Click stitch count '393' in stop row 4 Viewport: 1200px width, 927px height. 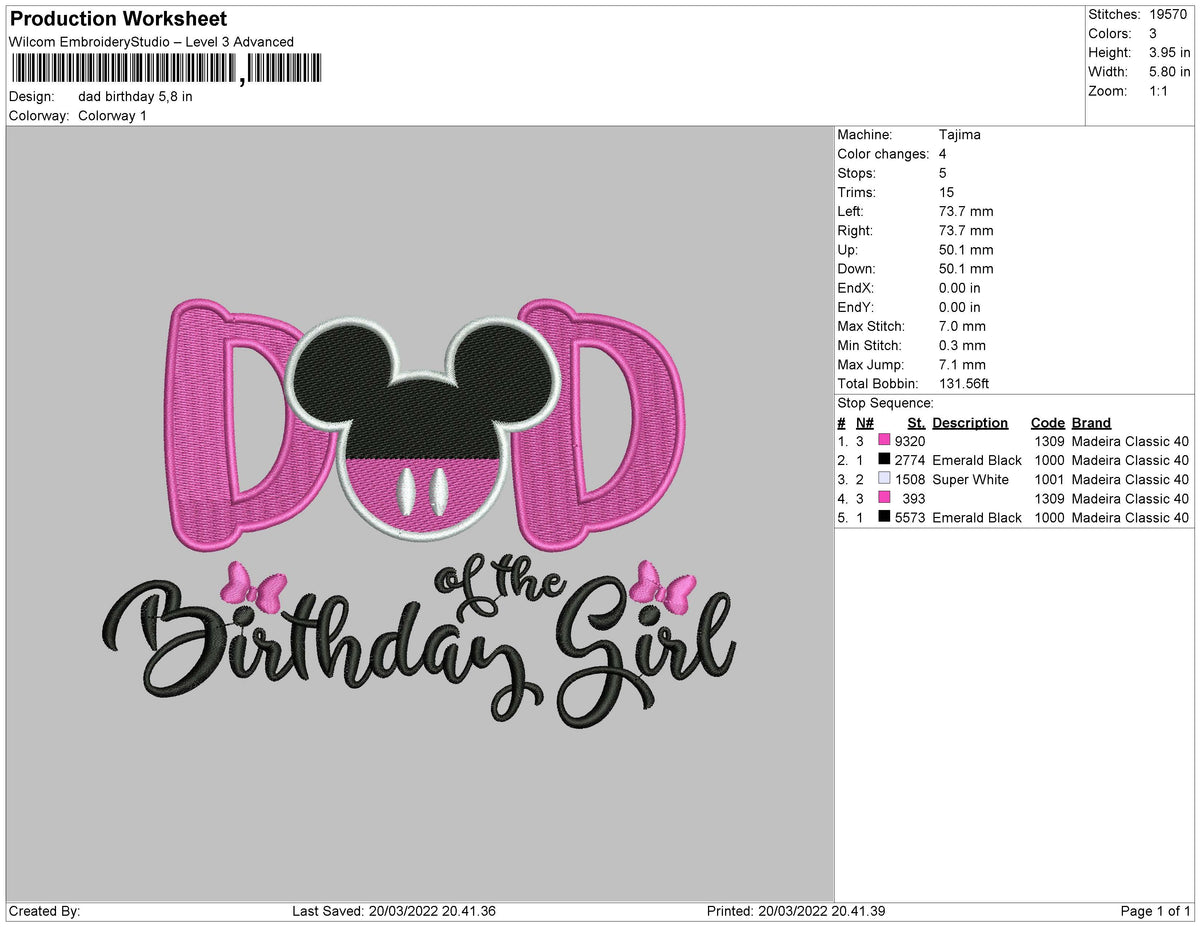click(x=914, y=498)
